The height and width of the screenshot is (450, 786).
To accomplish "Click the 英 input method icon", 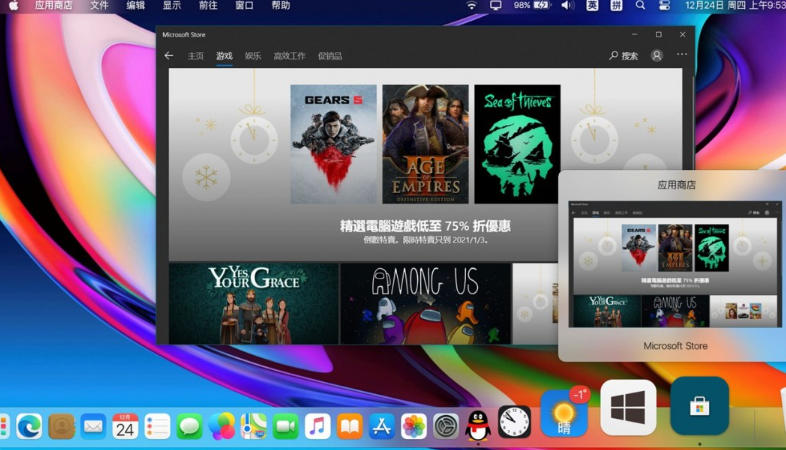I will tap(592, 6).
